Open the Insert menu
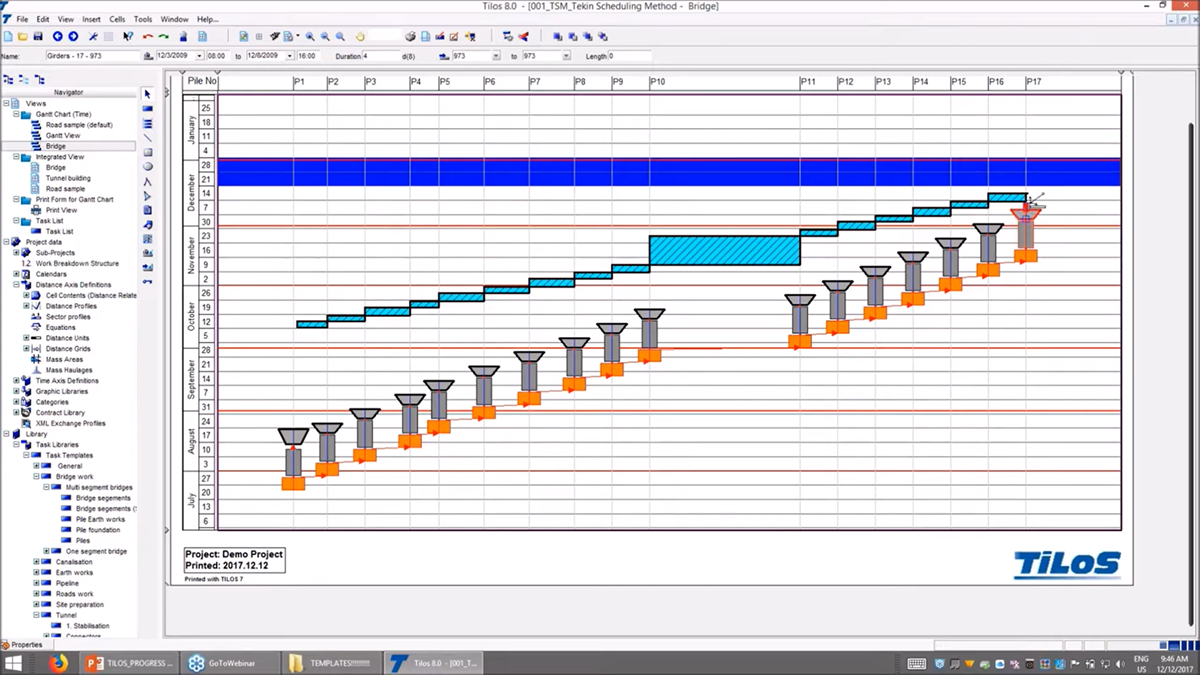Screen dimensions: 1200x675 point(91,19)
